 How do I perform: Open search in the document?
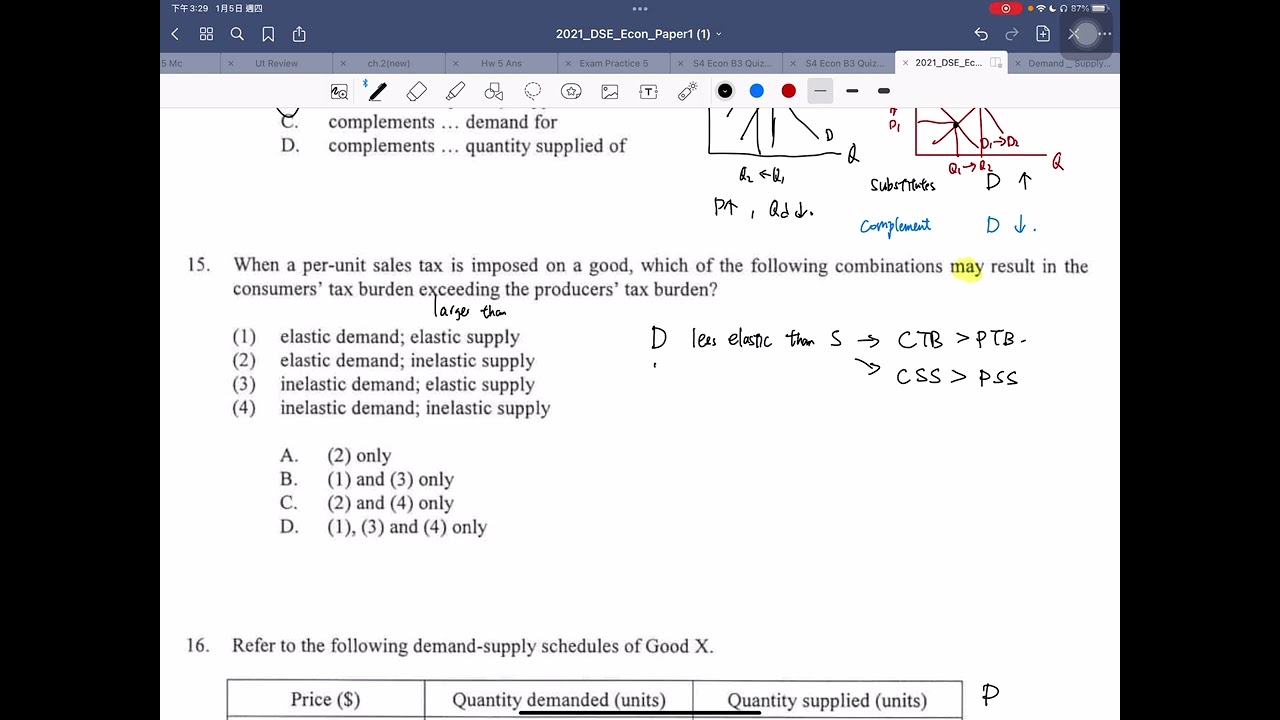pos(237,34)
